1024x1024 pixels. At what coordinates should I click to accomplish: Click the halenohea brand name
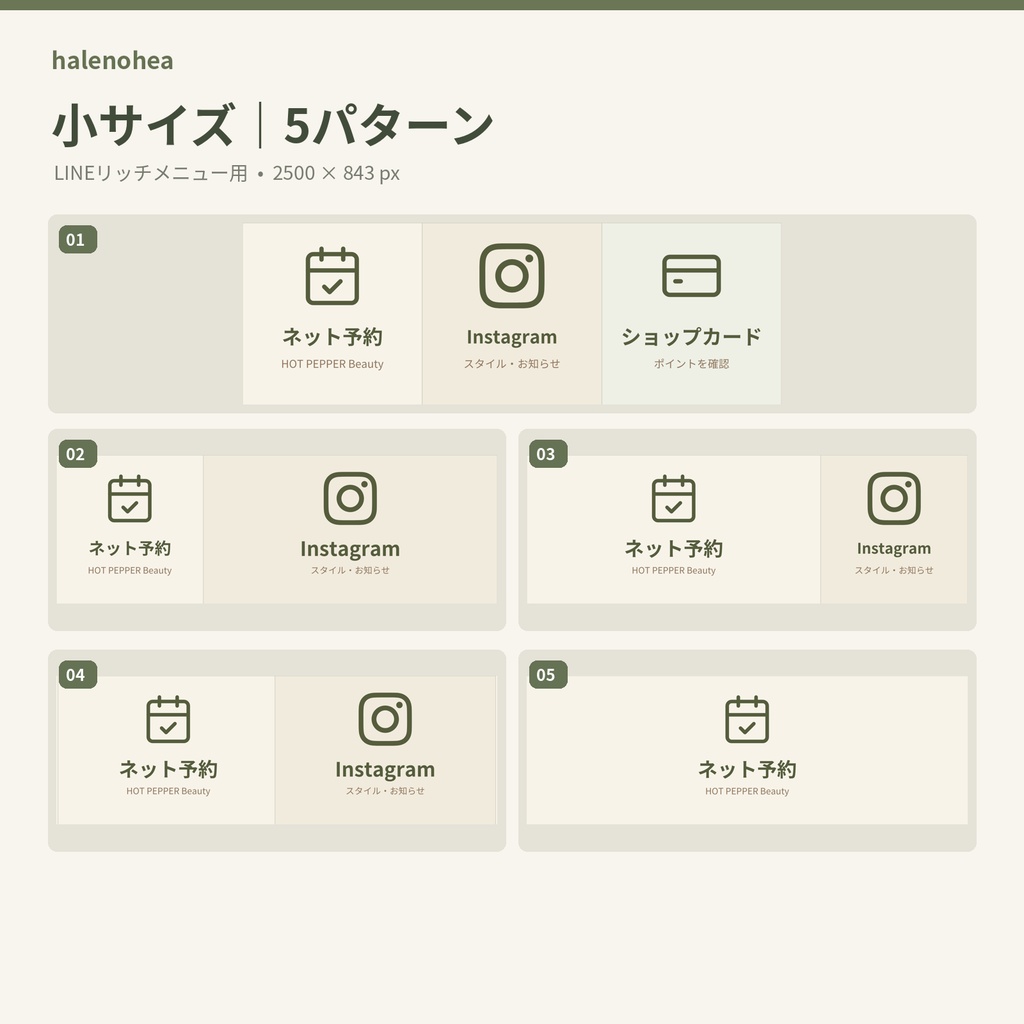tap(112, 61)
